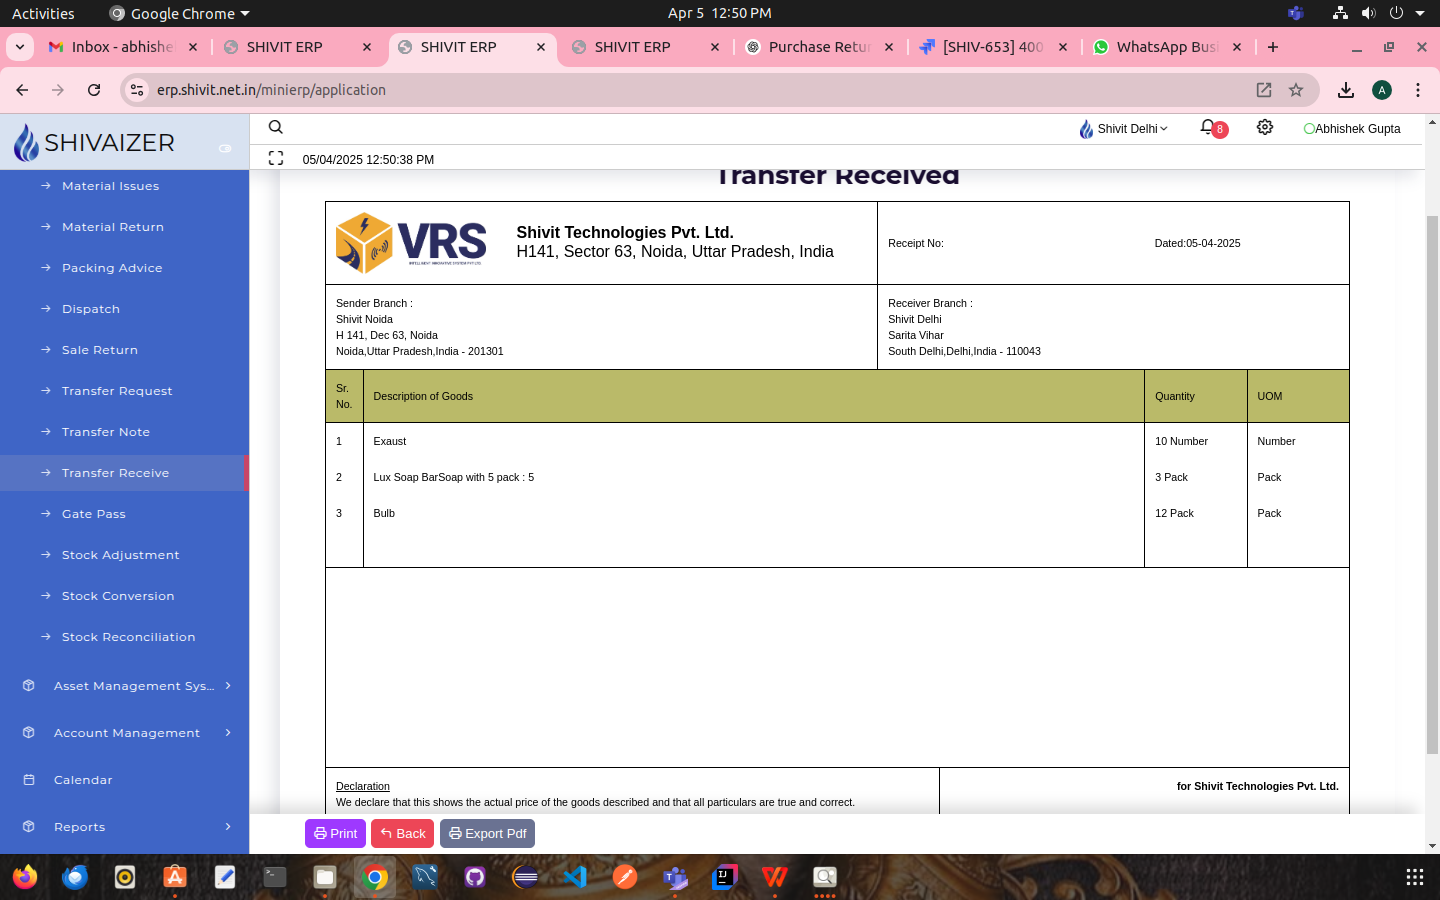Viewport: 1440px width, 900px height.
Task: Open the settings gear icon
Action: 1265,127
